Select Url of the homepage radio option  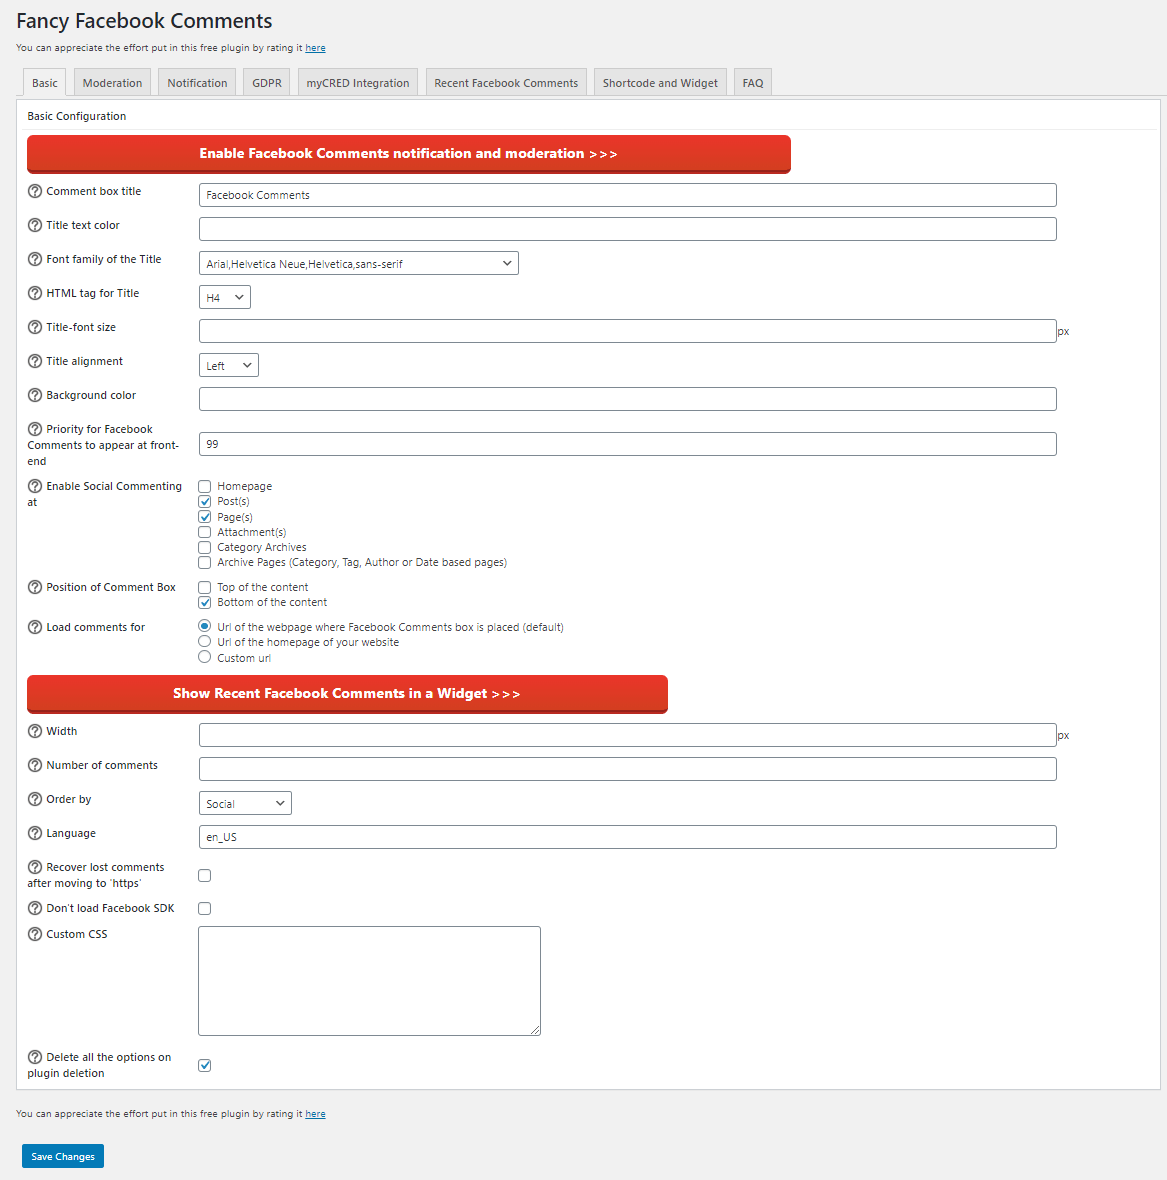[205, 641]
